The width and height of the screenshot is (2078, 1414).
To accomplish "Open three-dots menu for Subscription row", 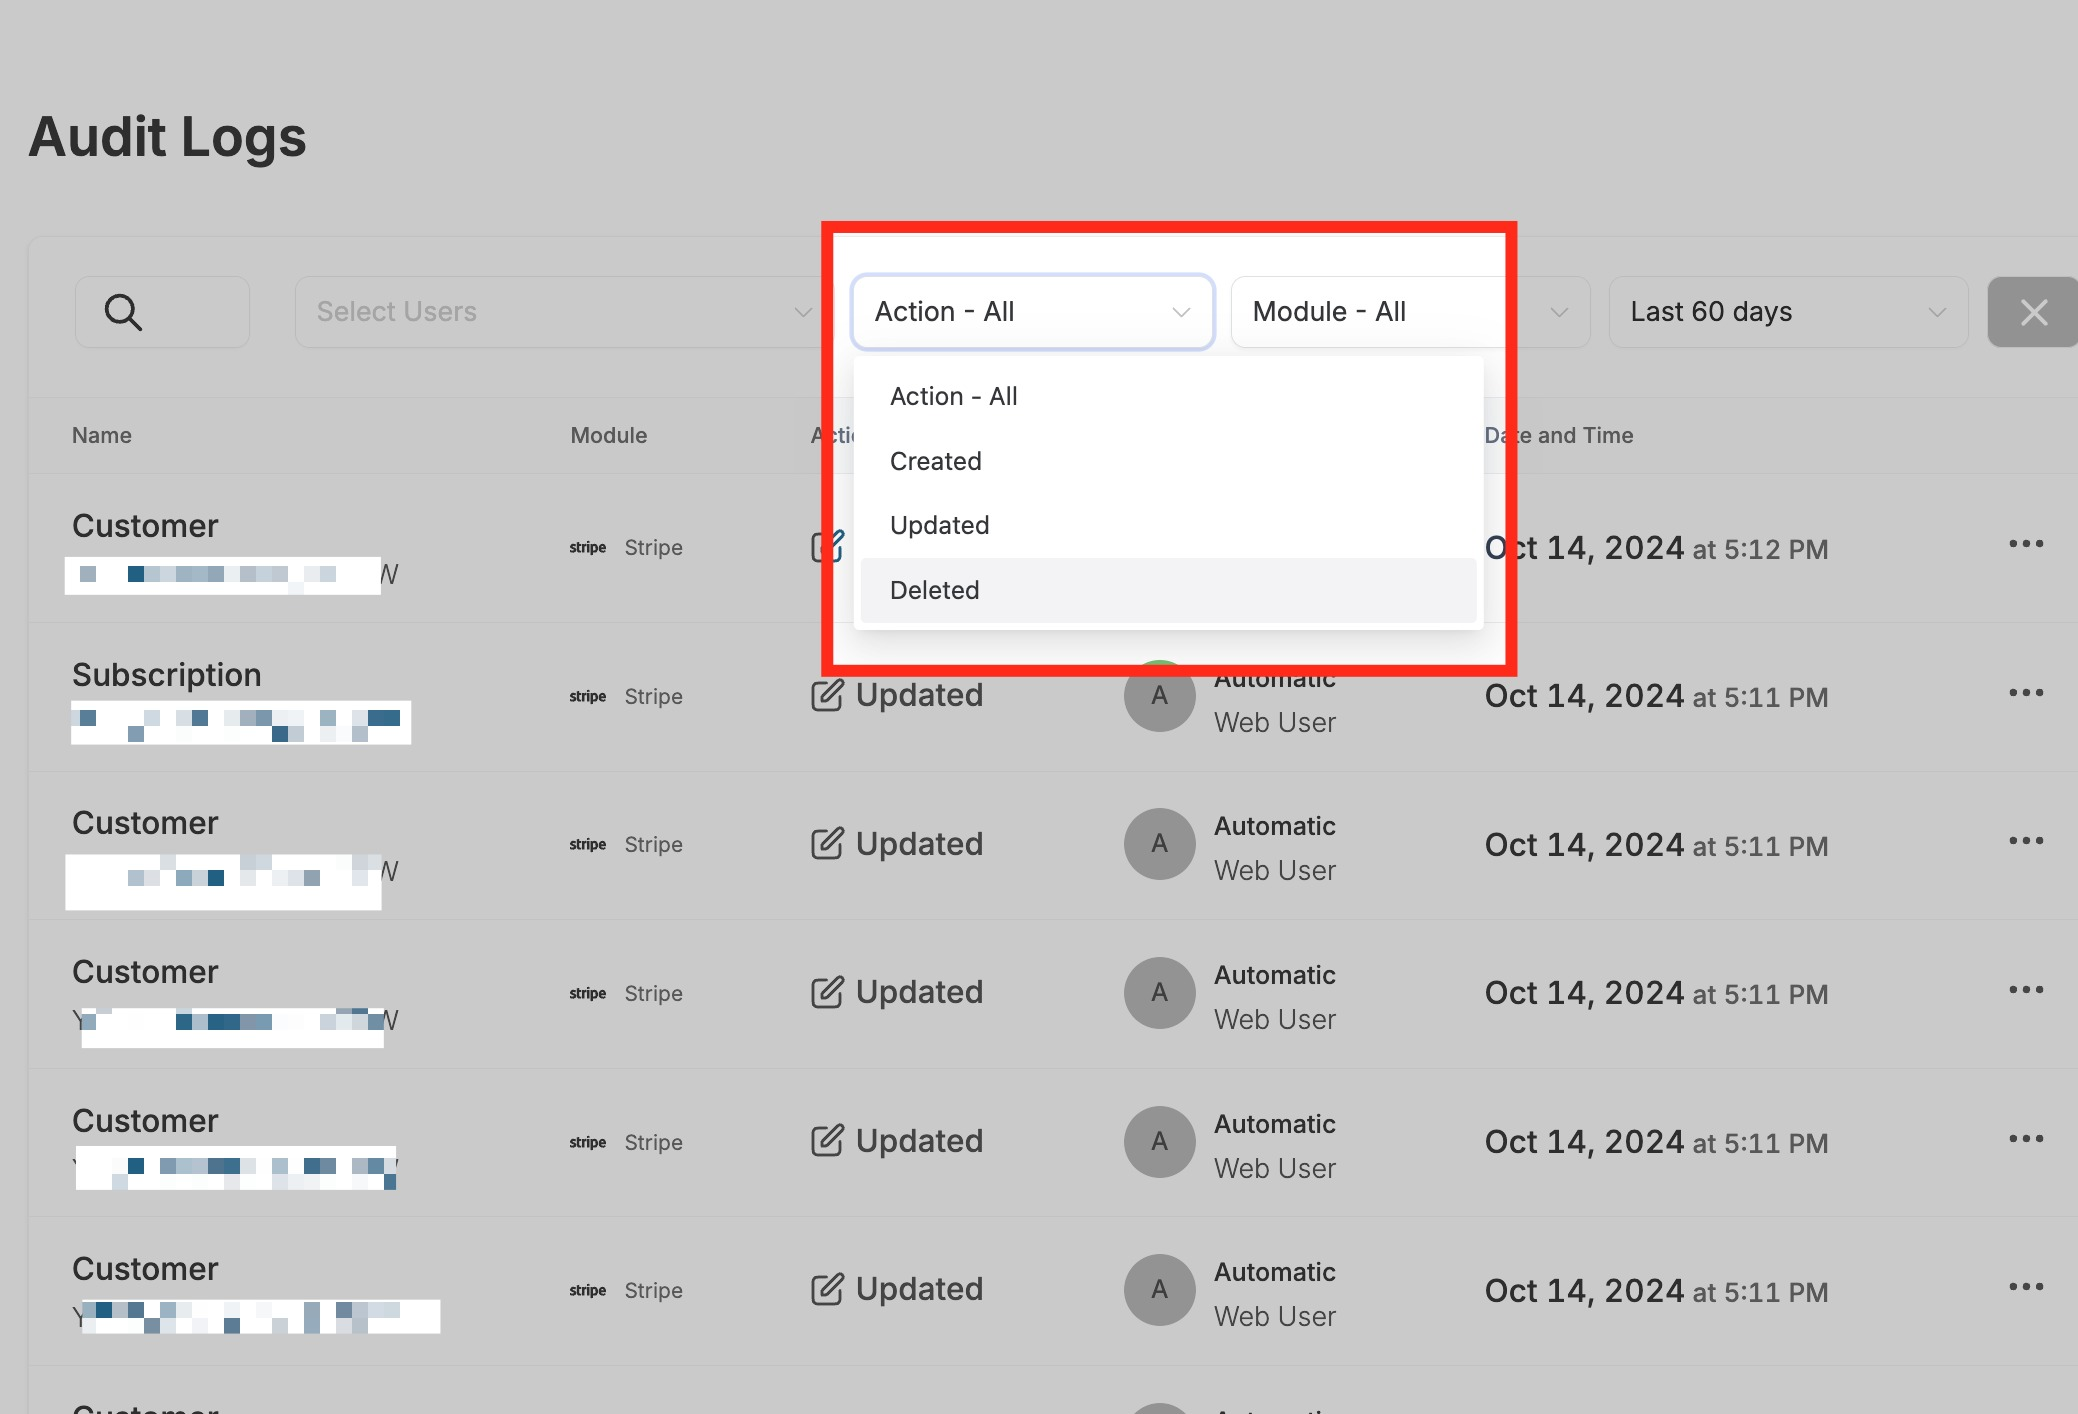I will pos(2025,693).
